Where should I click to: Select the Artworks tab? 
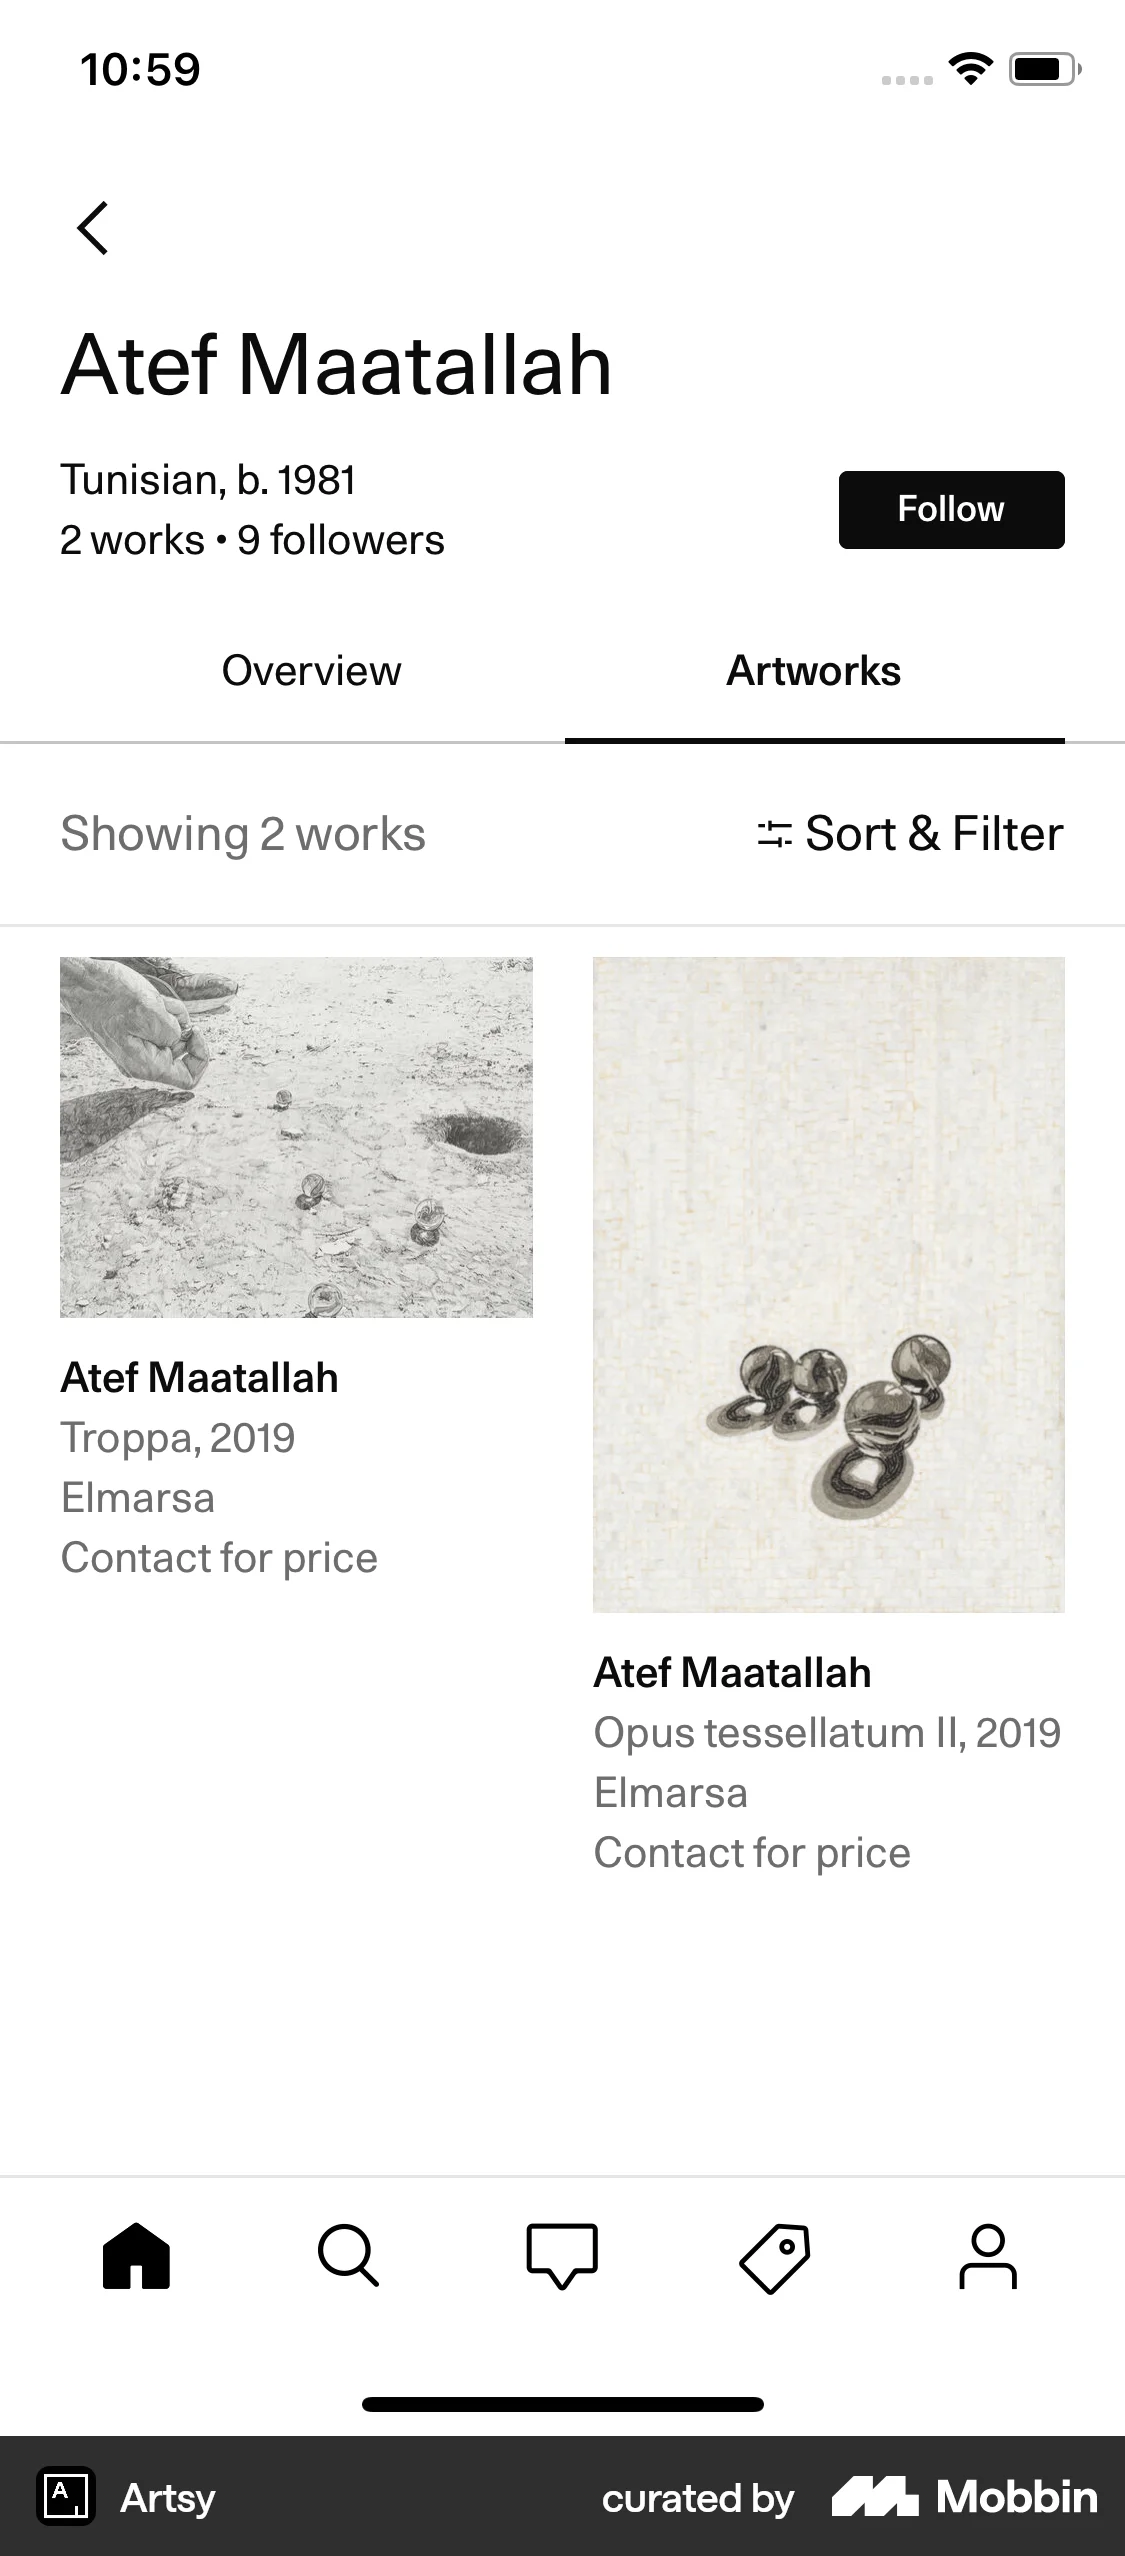[814, 671]
